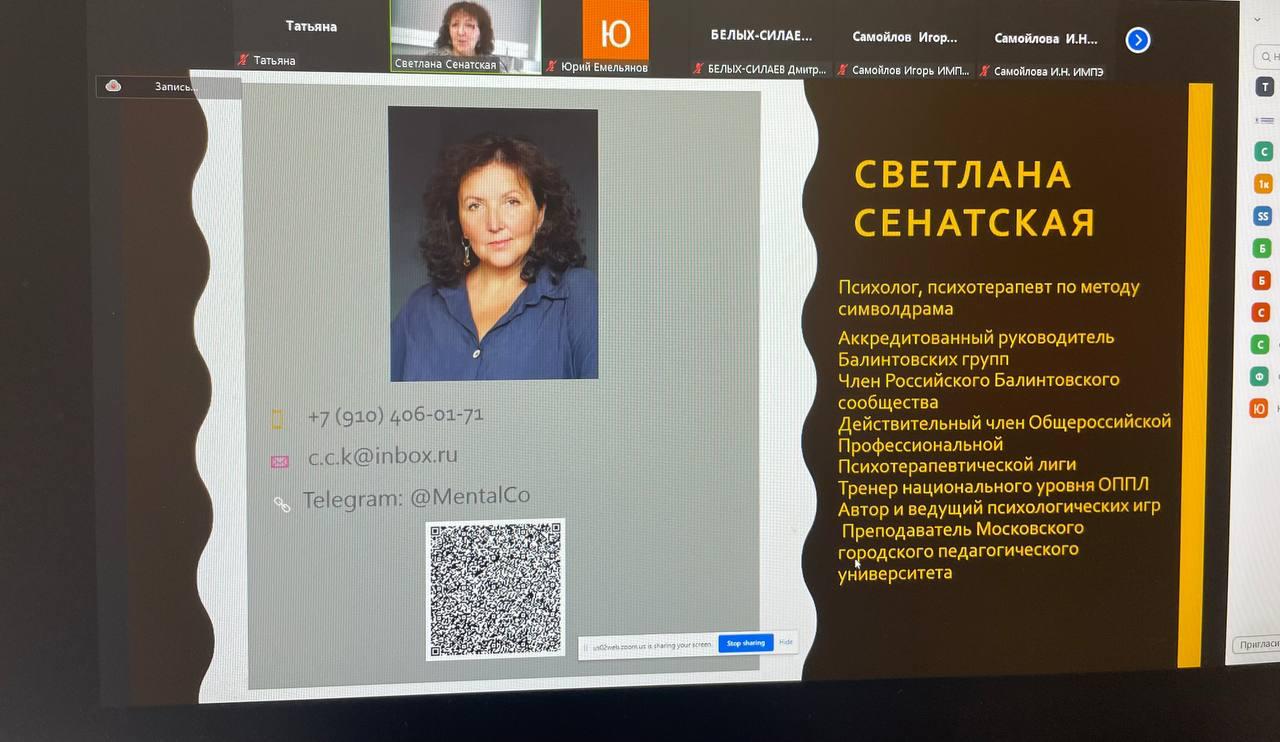Image resolution: width=1280 pixels, height=742 pixels.
Task: Click the QR code on the slide
Action: tap(495, 589)
